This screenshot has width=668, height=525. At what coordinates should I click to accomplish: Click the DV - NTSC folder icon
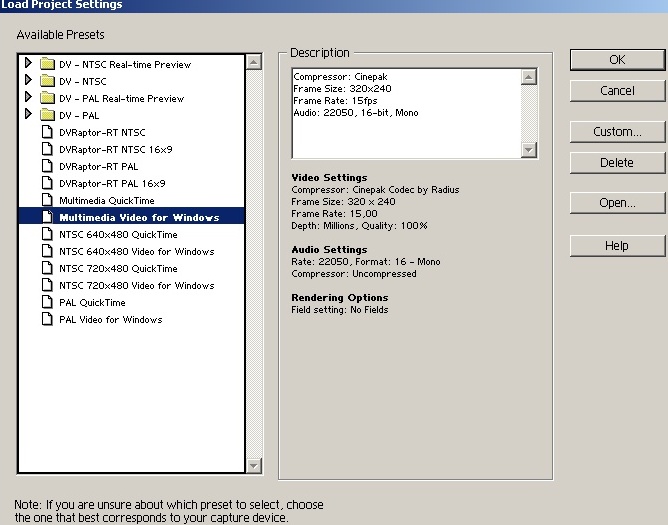pos(47,81)
